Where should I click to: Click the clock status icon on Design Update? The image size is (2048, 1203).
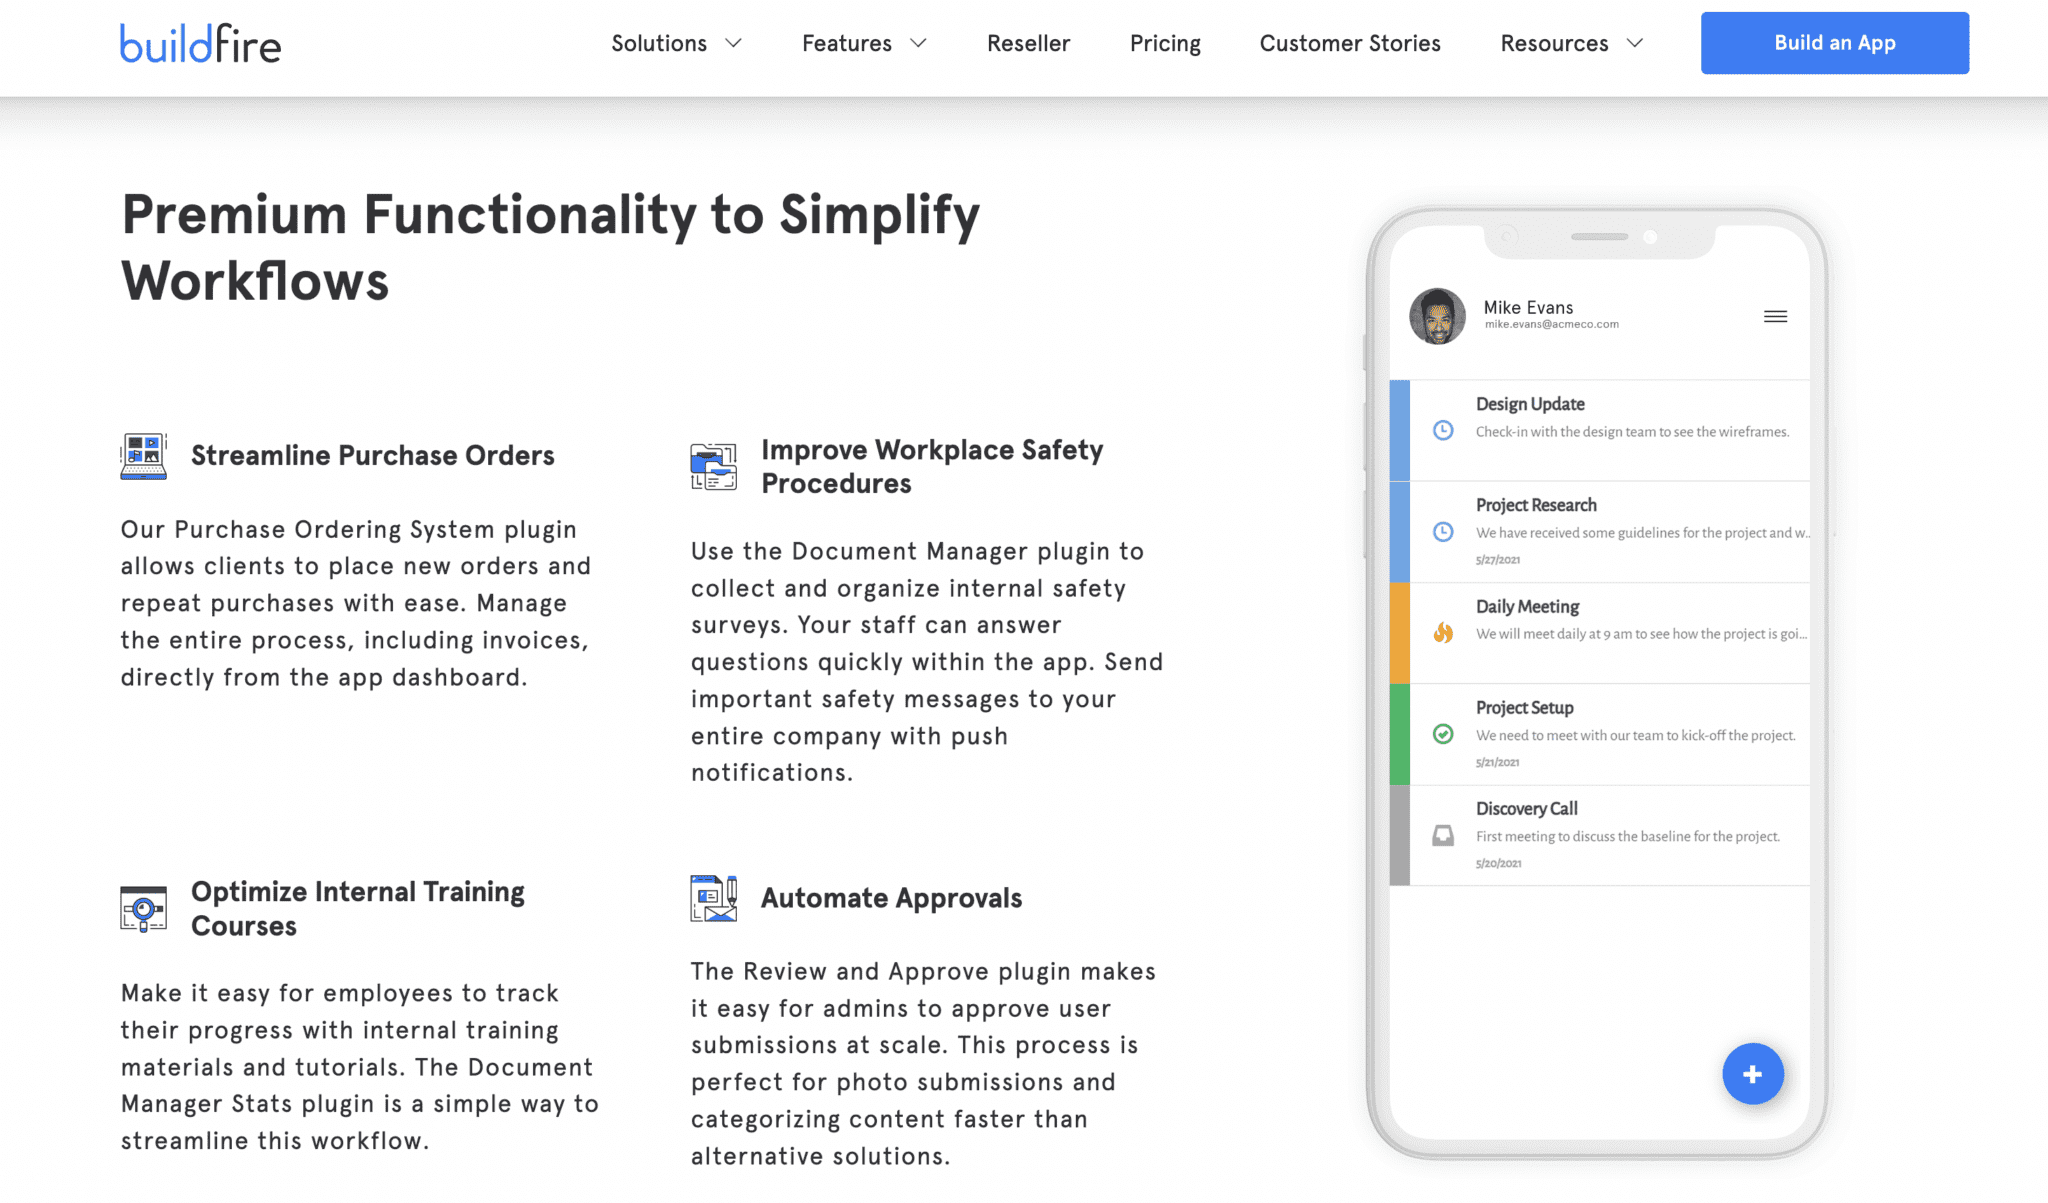pyautogui.click(x=1443, y=430)
